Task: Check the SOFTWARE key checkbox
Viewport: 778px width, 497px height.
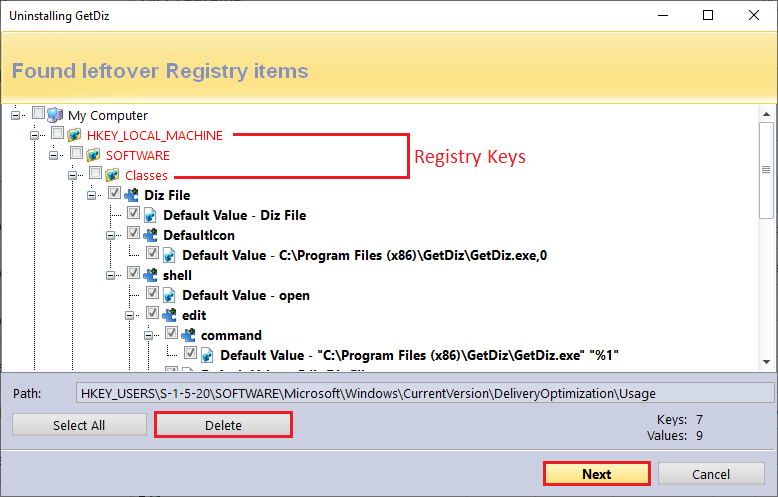Action: tap(76, 152)
